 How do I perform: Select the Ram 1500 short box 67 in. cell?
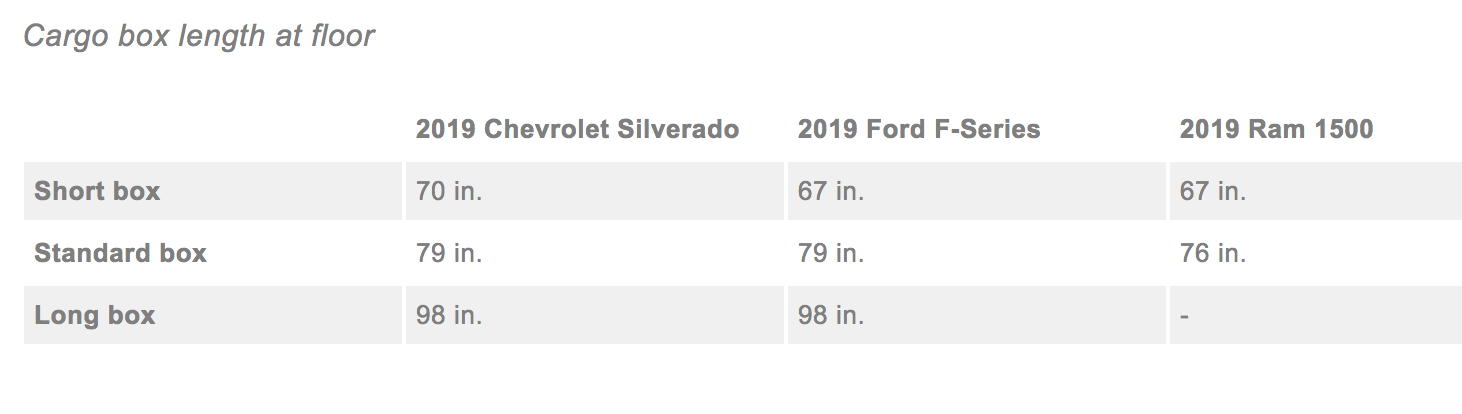(1316, 191)
